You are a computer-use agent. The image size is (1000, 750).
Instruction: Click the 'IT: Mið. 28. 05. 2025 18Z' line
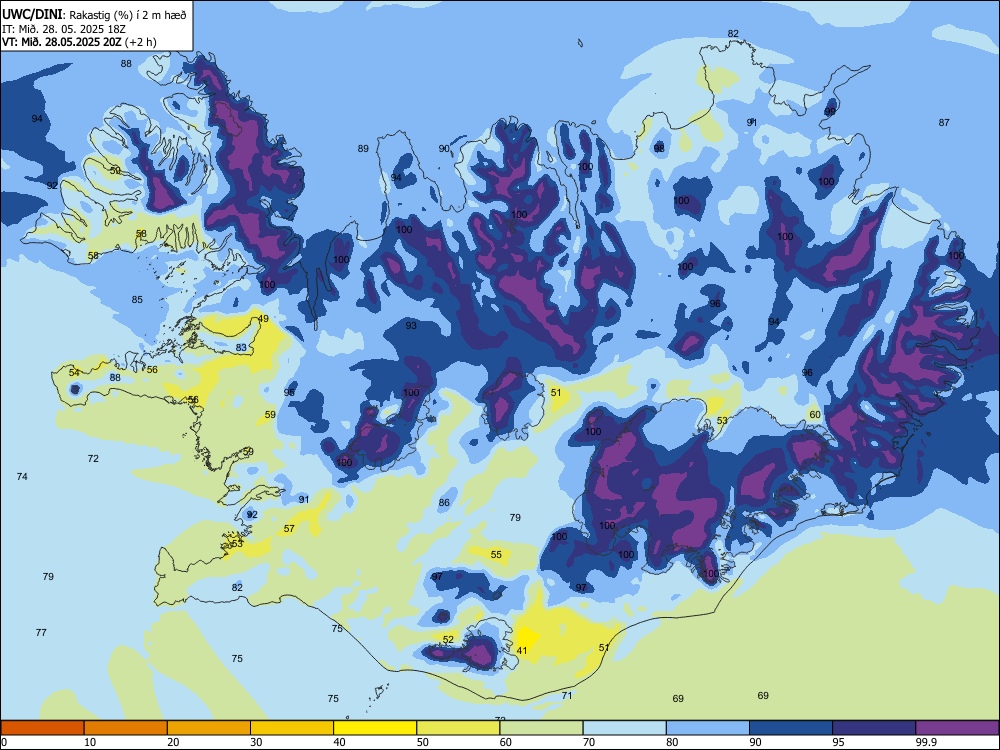tap(63, 29)
